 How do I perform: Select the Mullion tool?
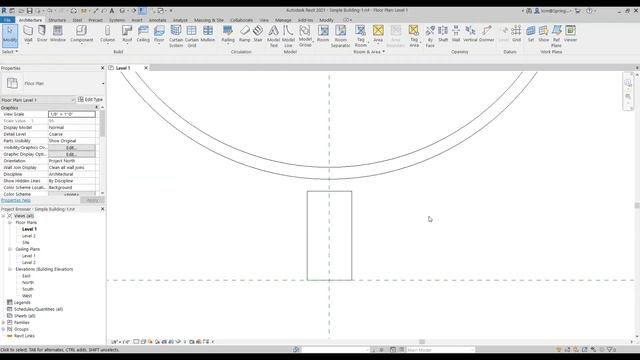208,33
